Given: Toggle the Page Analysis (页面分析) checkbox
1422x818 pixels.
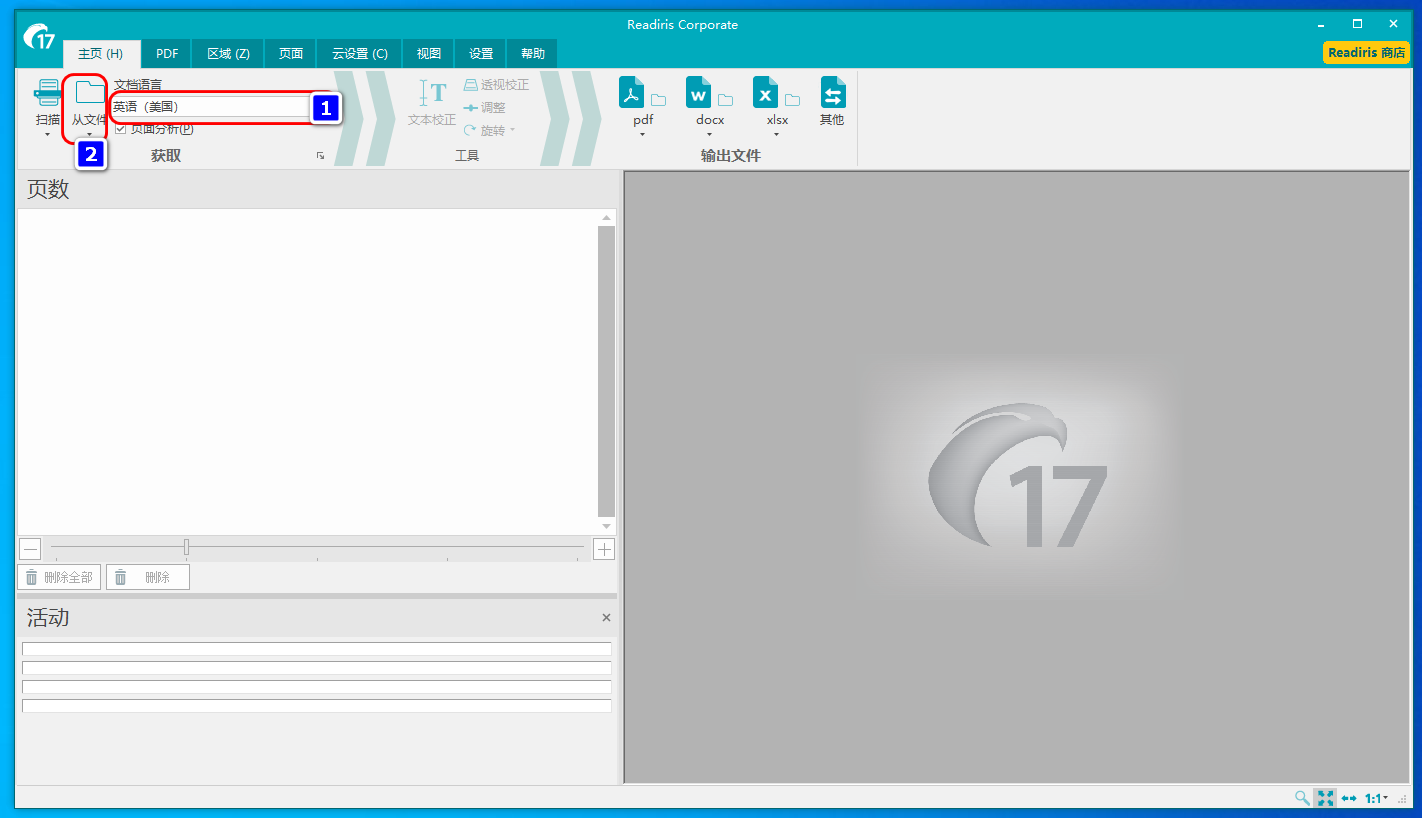Looking at the screenshot, I should pyautogui.click(x=120, y=129).
